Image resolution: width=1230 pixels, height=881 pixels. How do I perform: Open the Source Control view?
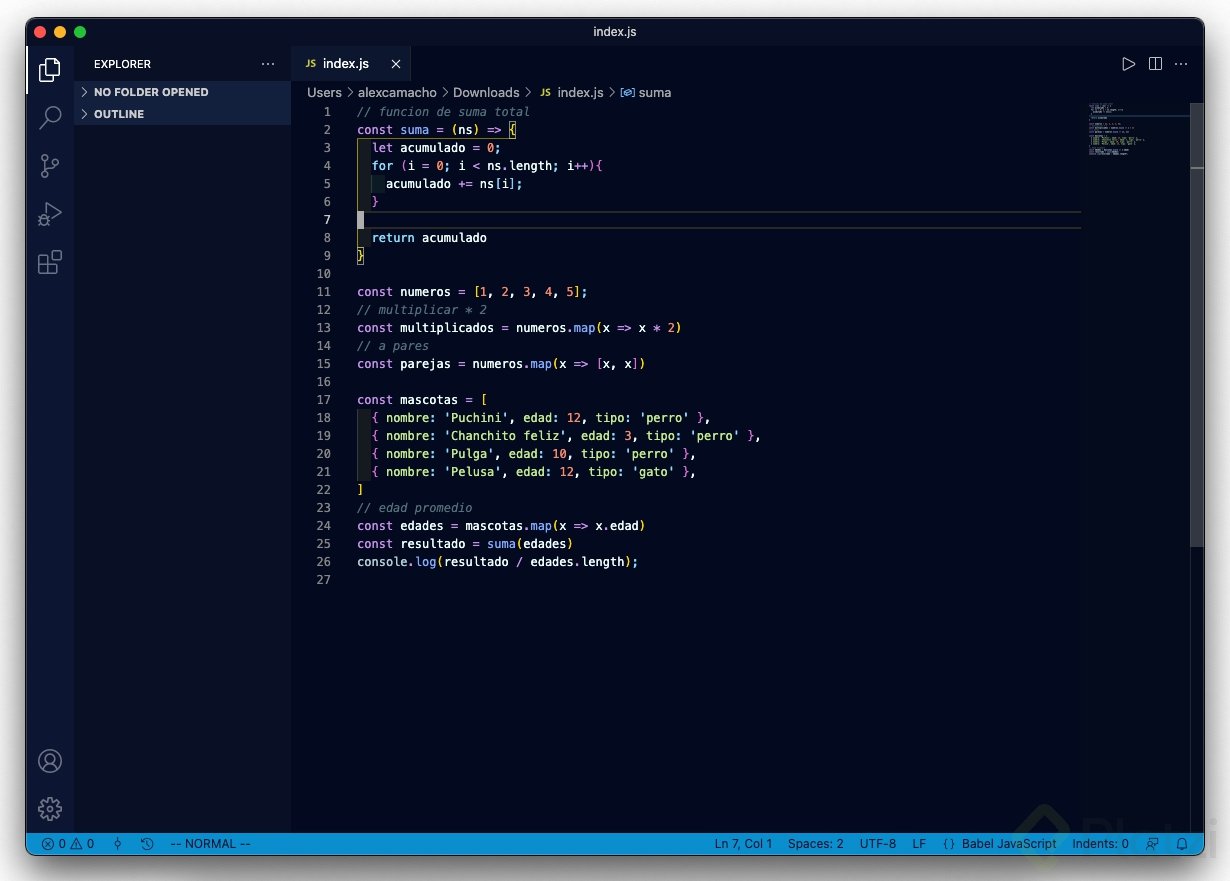49,166
